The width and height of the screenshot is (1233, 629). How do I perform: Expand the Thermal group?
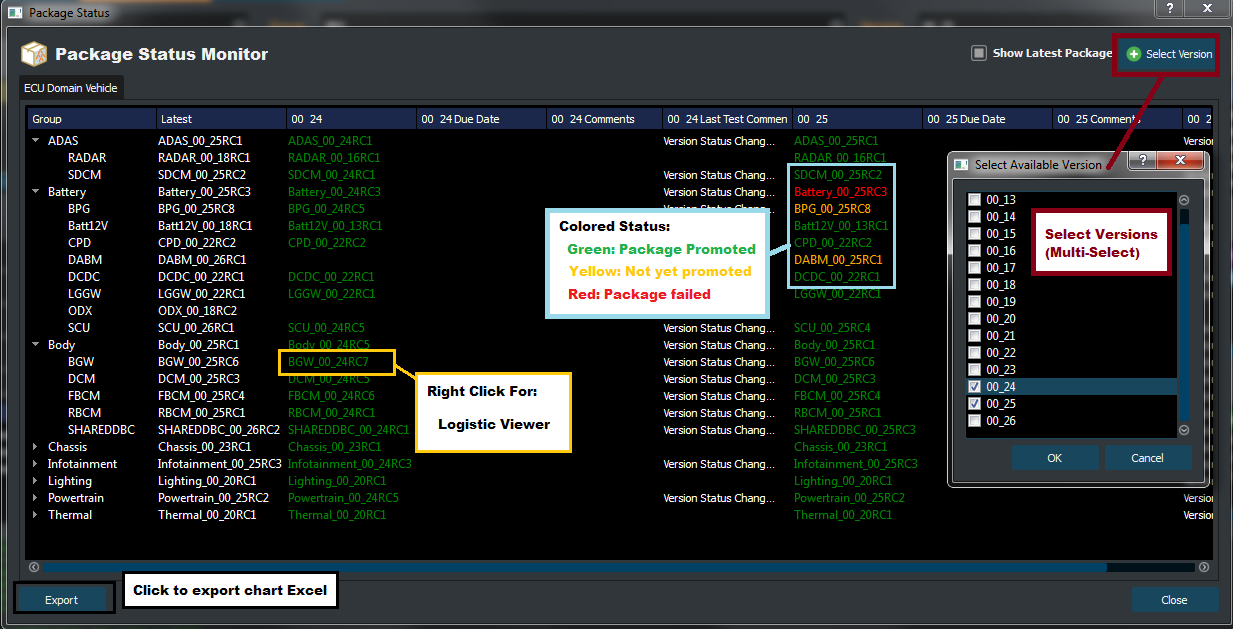pos(36,515)
